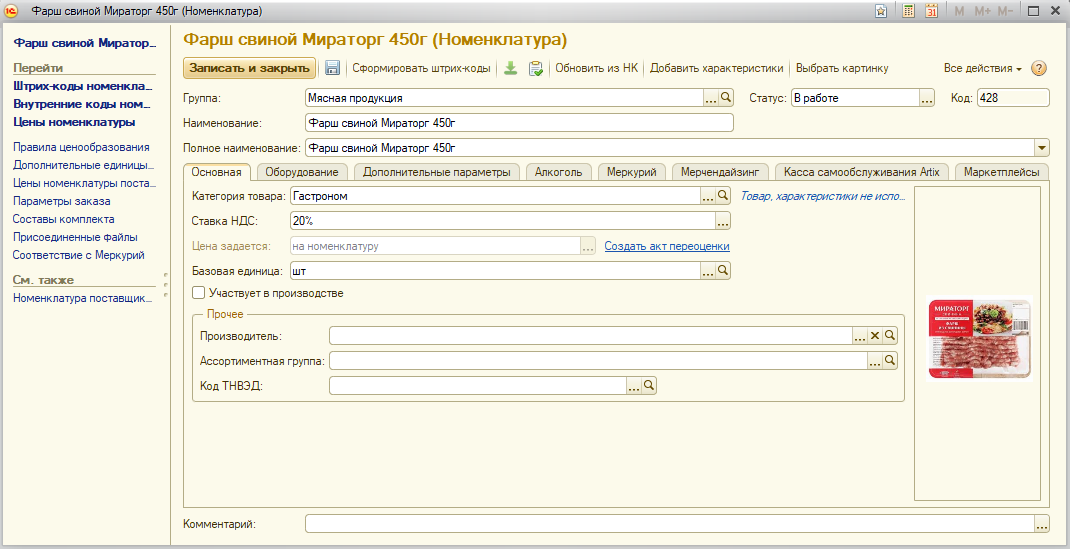The height and width of the screenshot is (549, 1070).
Task: Click magnifier icon next to Группа field
Action: pos(726,98)
